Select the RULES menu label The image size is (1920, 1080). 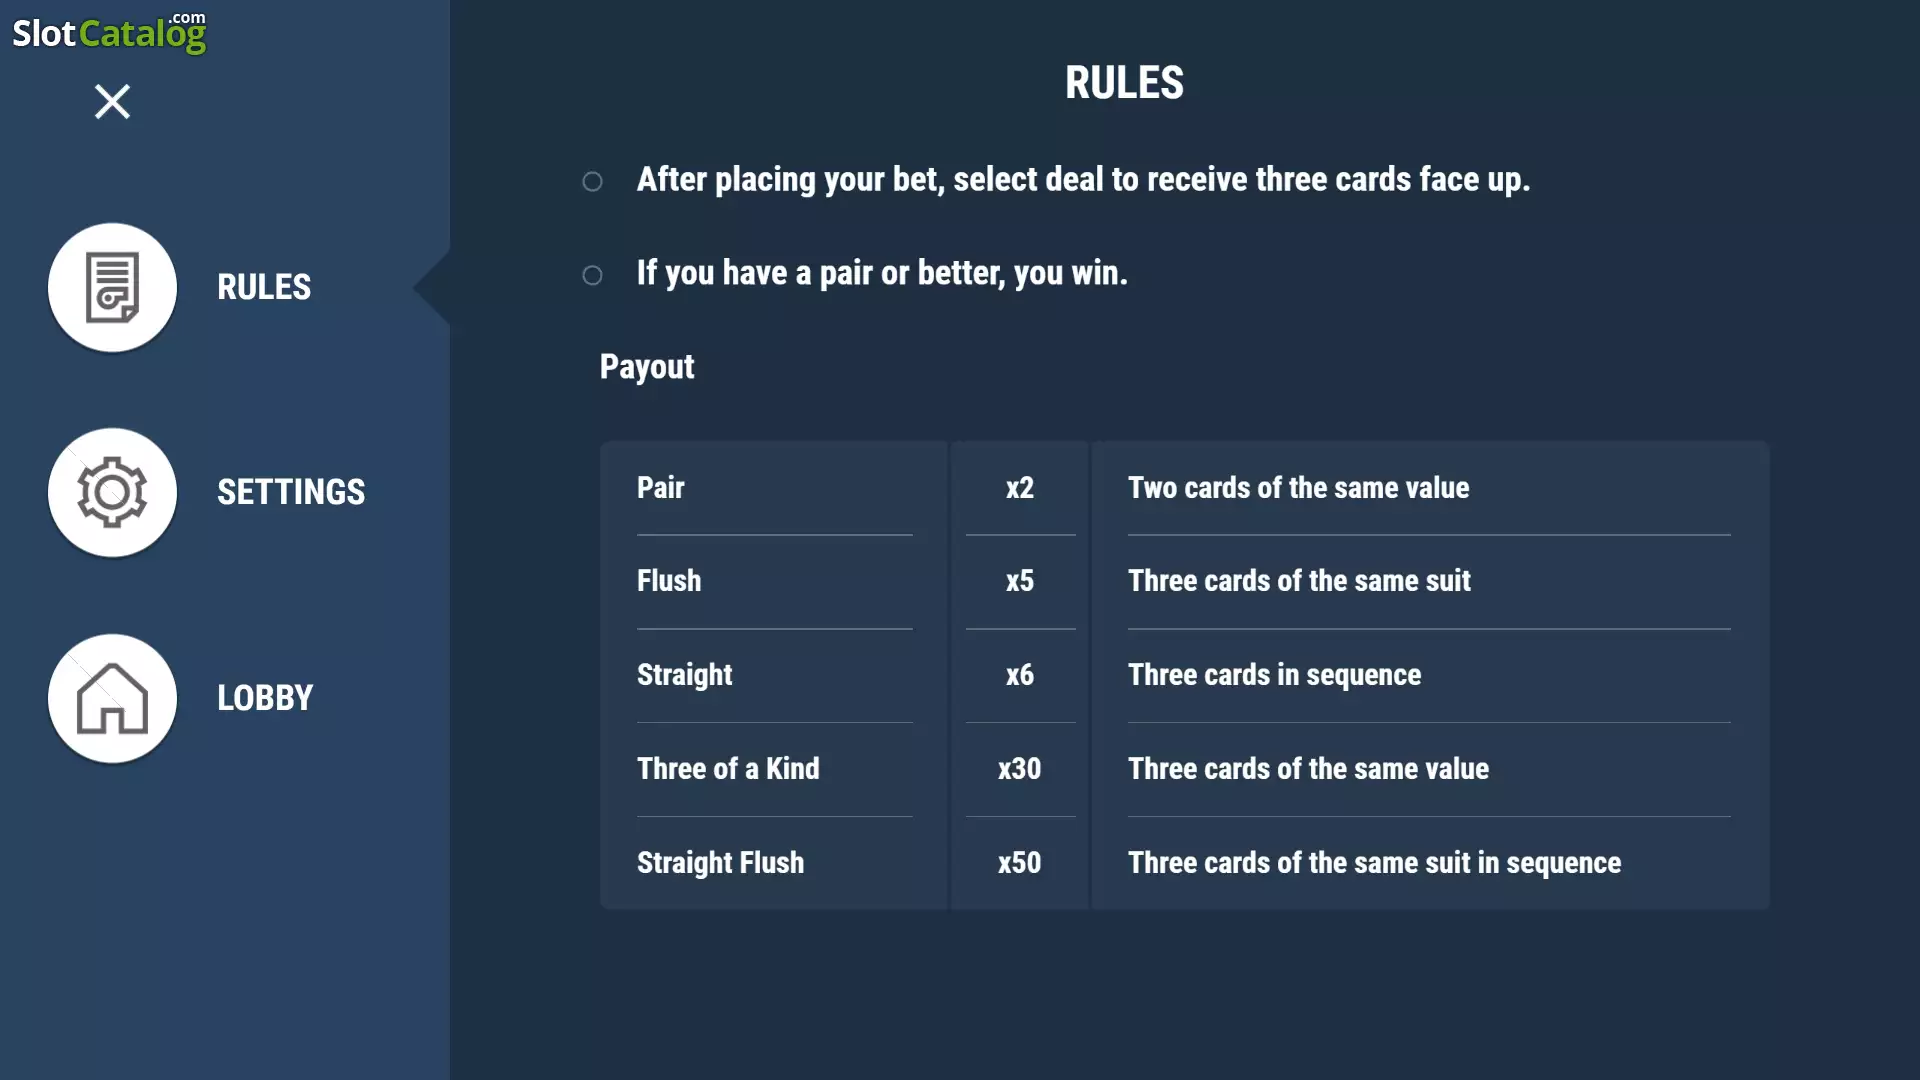pos(264,287)
